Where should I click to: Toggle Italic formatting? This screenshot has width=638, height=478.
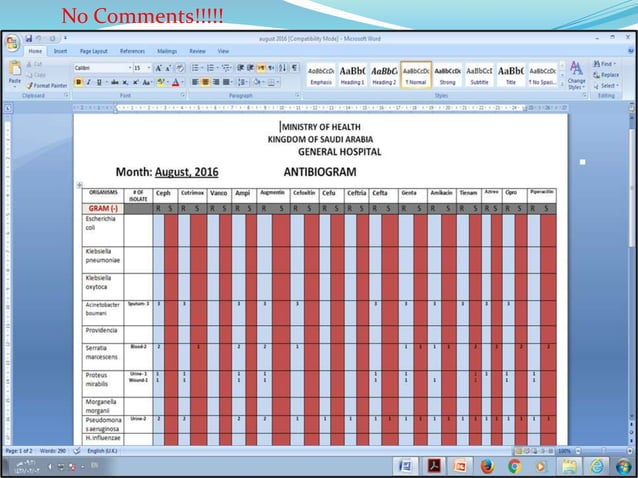[x=88, y=82]
